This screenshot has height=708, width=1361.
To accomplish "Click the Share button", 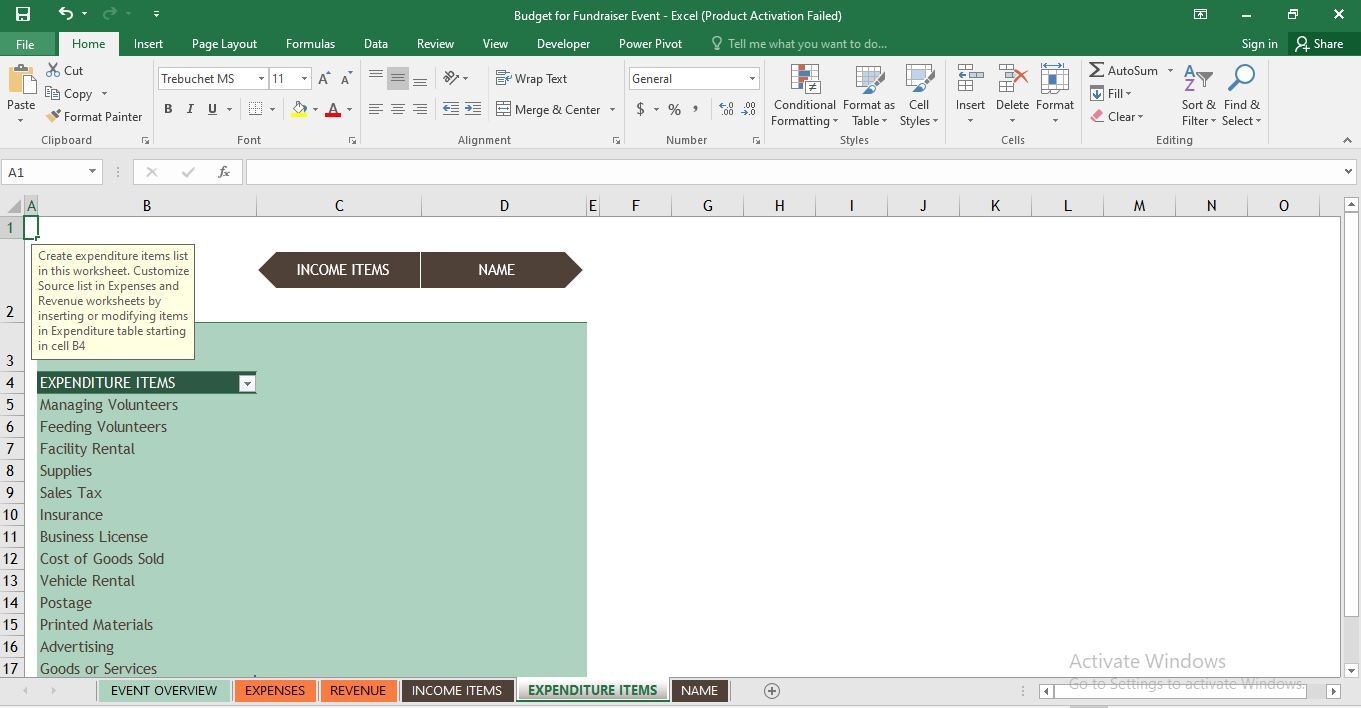I will (x=1318, y=44).
